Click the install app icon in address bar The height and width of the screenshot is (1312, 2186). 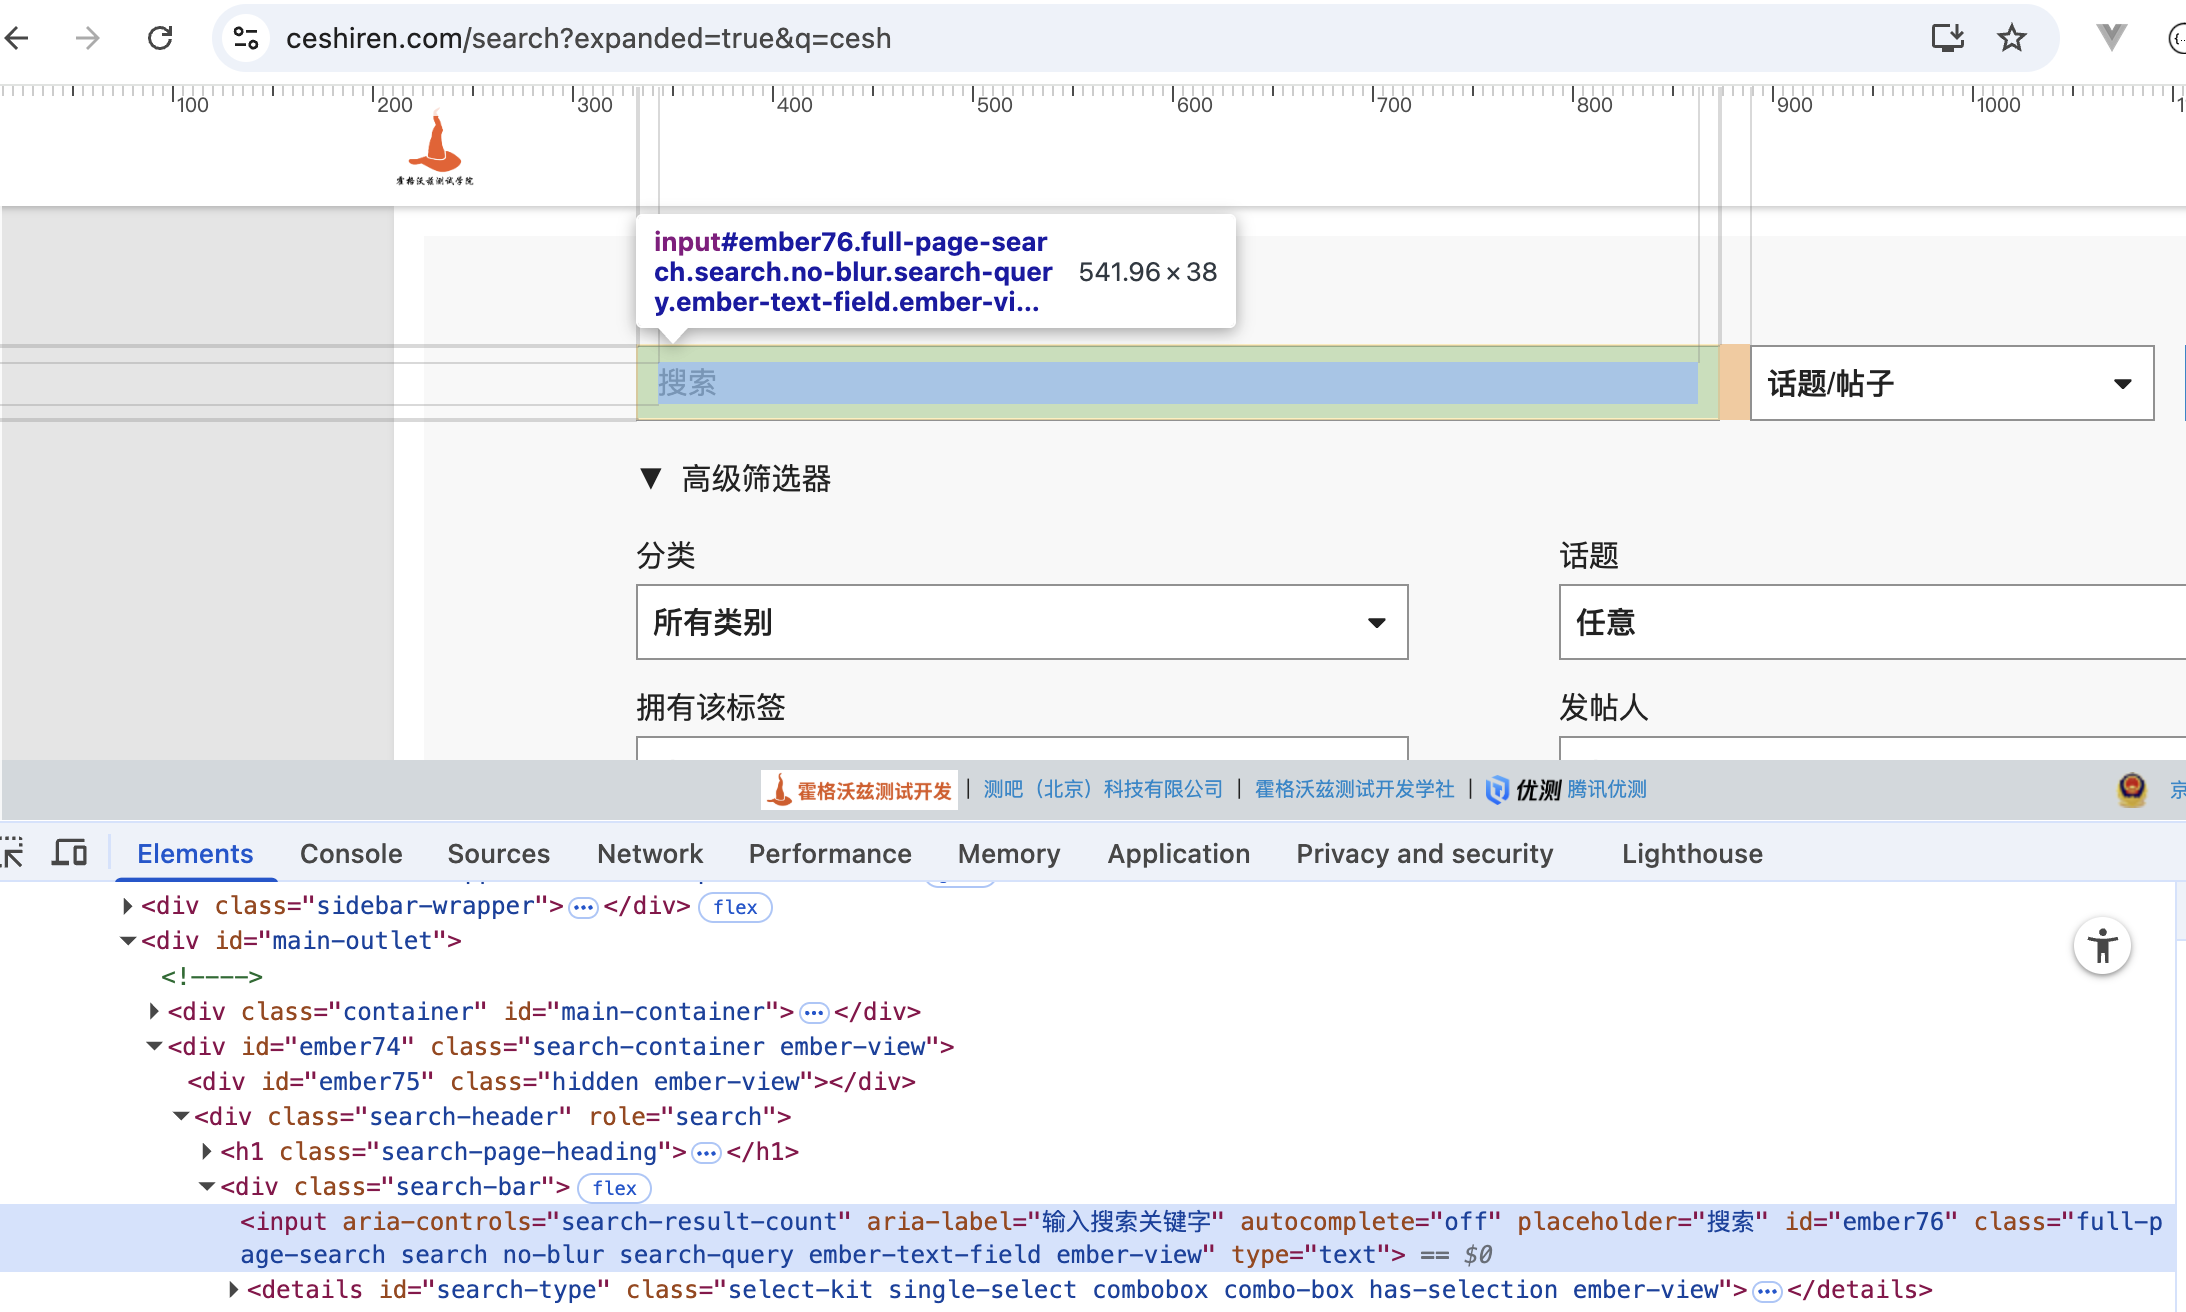coord(1947,38)
